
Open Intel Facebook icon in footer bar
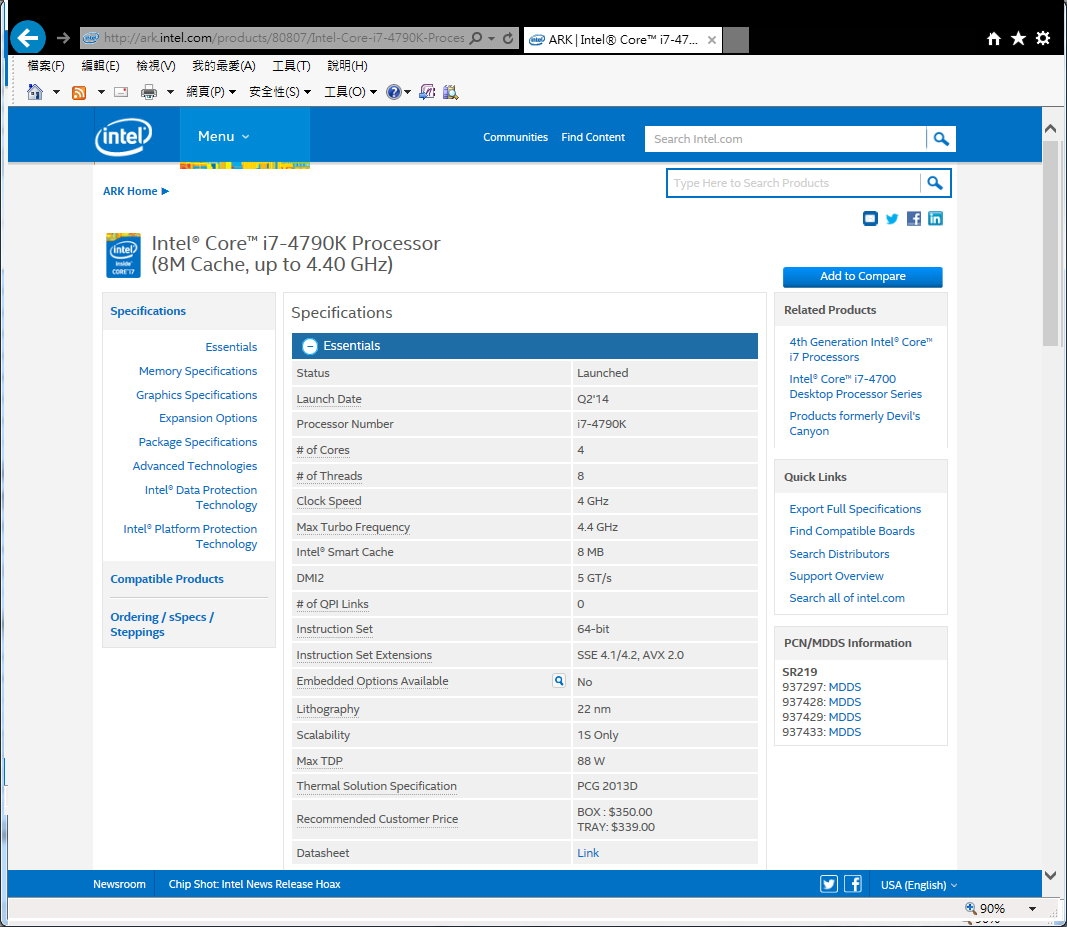(x=853, y=884)
